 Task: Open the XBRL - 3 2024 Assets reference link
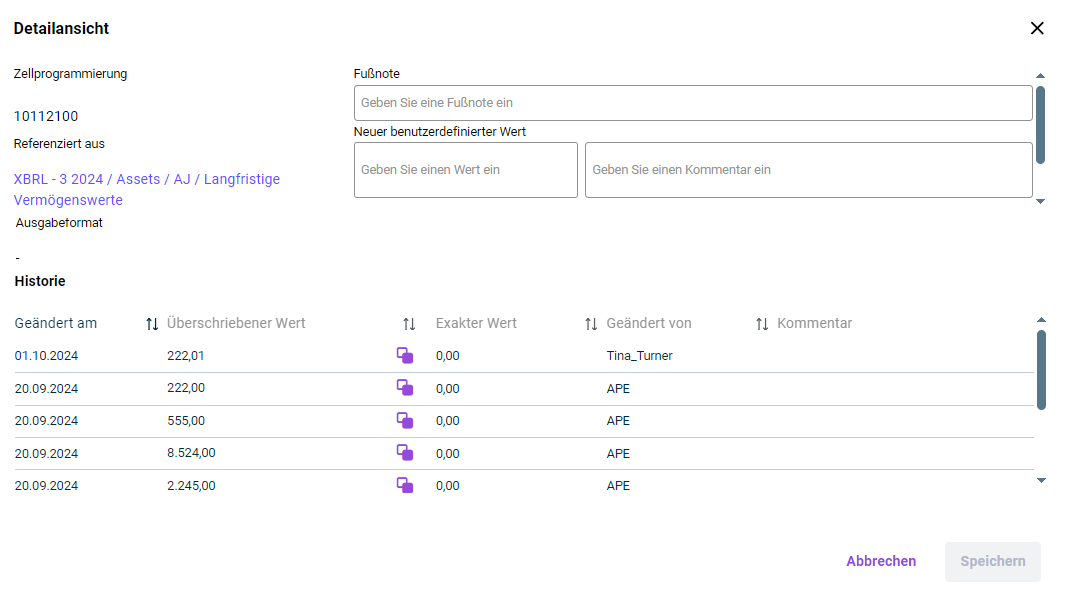click(147, 190)
